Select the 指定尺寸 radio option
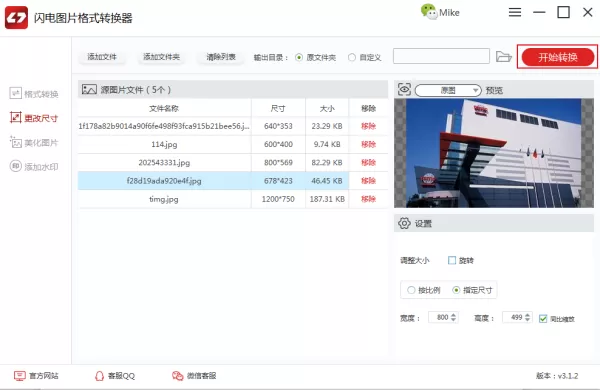 pos(472,290)
